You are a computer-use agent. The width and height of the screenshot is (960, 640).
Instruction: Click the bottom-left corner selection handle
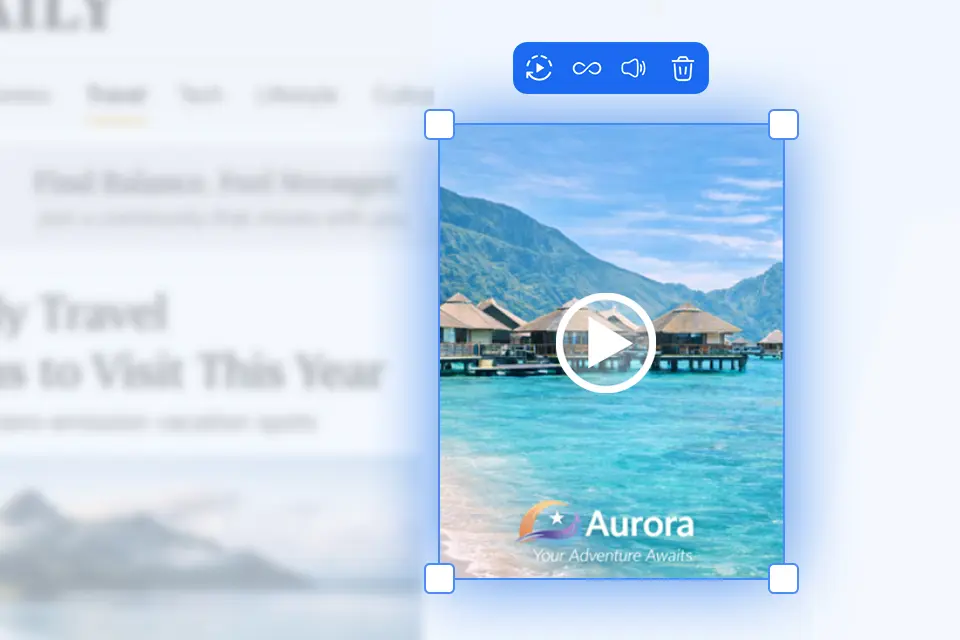[x=440, y=578]
